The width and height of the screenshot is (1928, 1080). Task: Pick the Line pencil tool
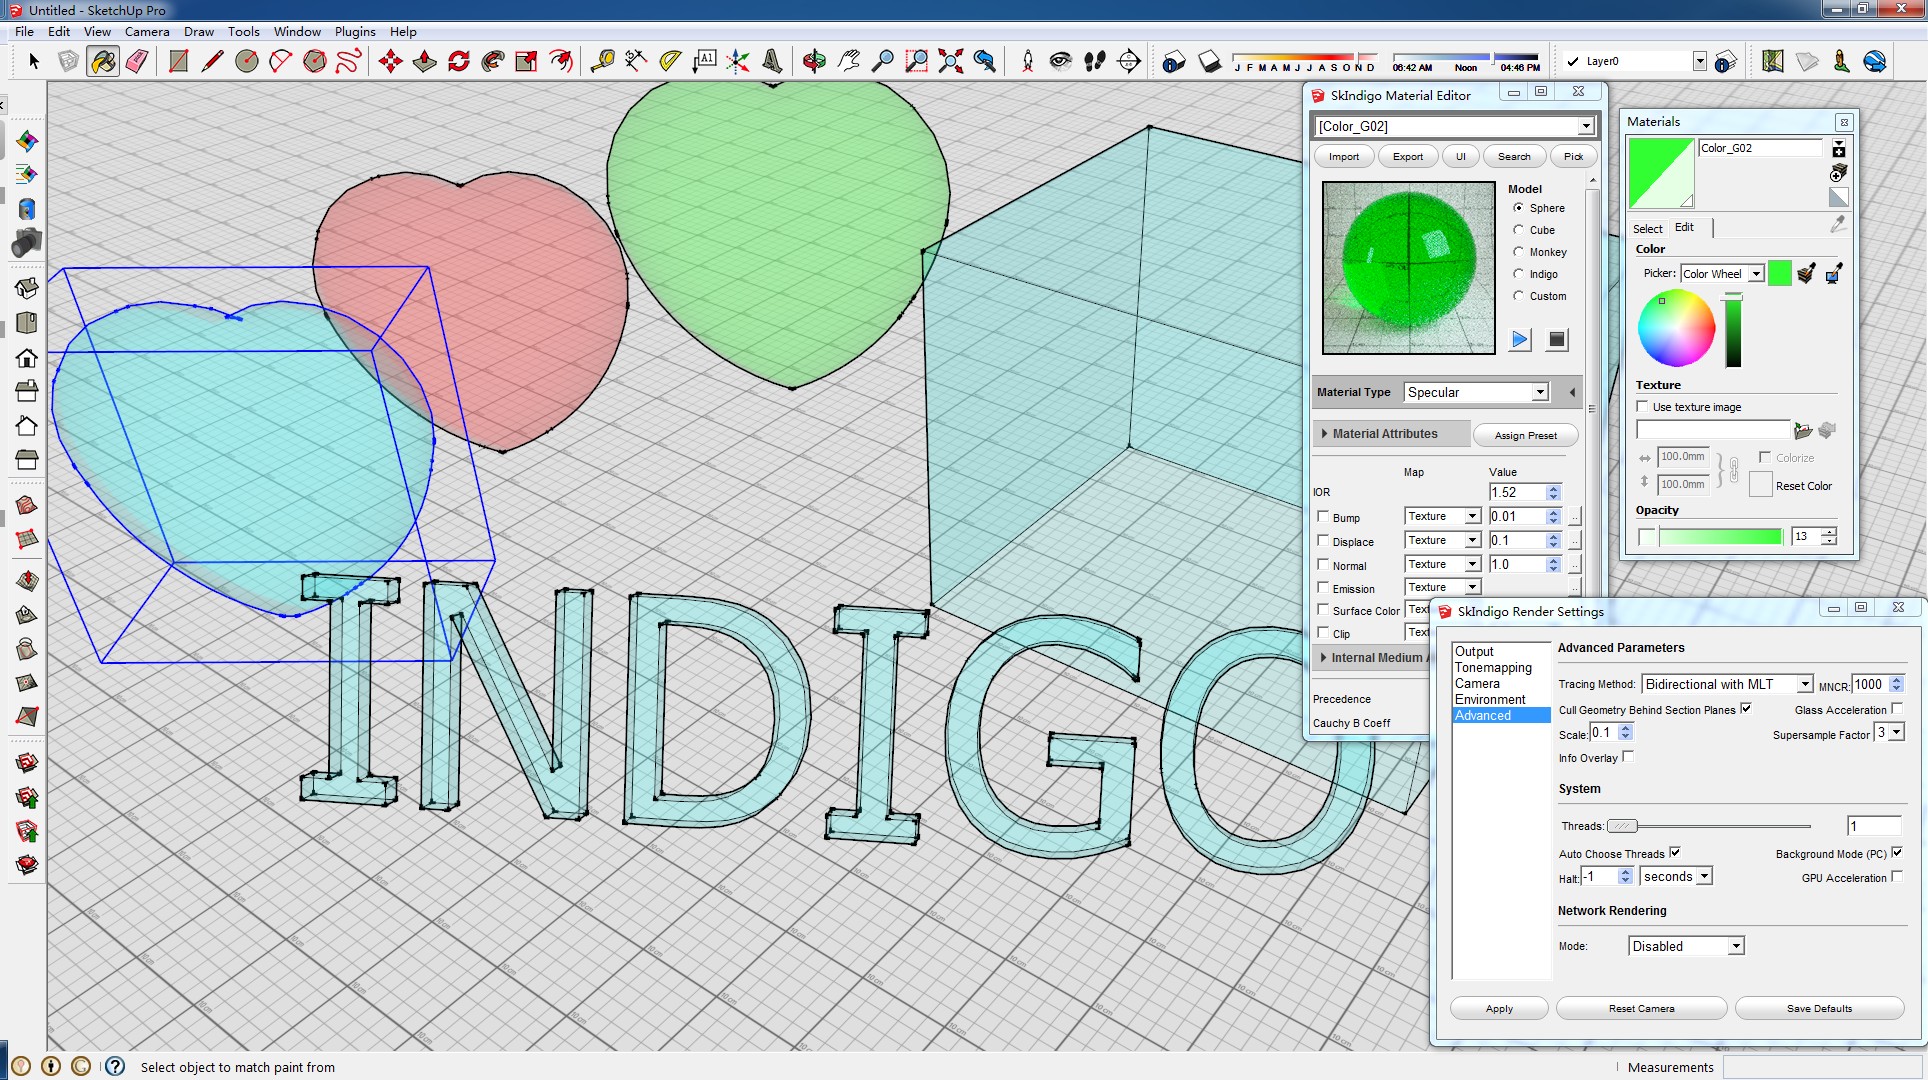pyautogui.click(x=212, y=62)
